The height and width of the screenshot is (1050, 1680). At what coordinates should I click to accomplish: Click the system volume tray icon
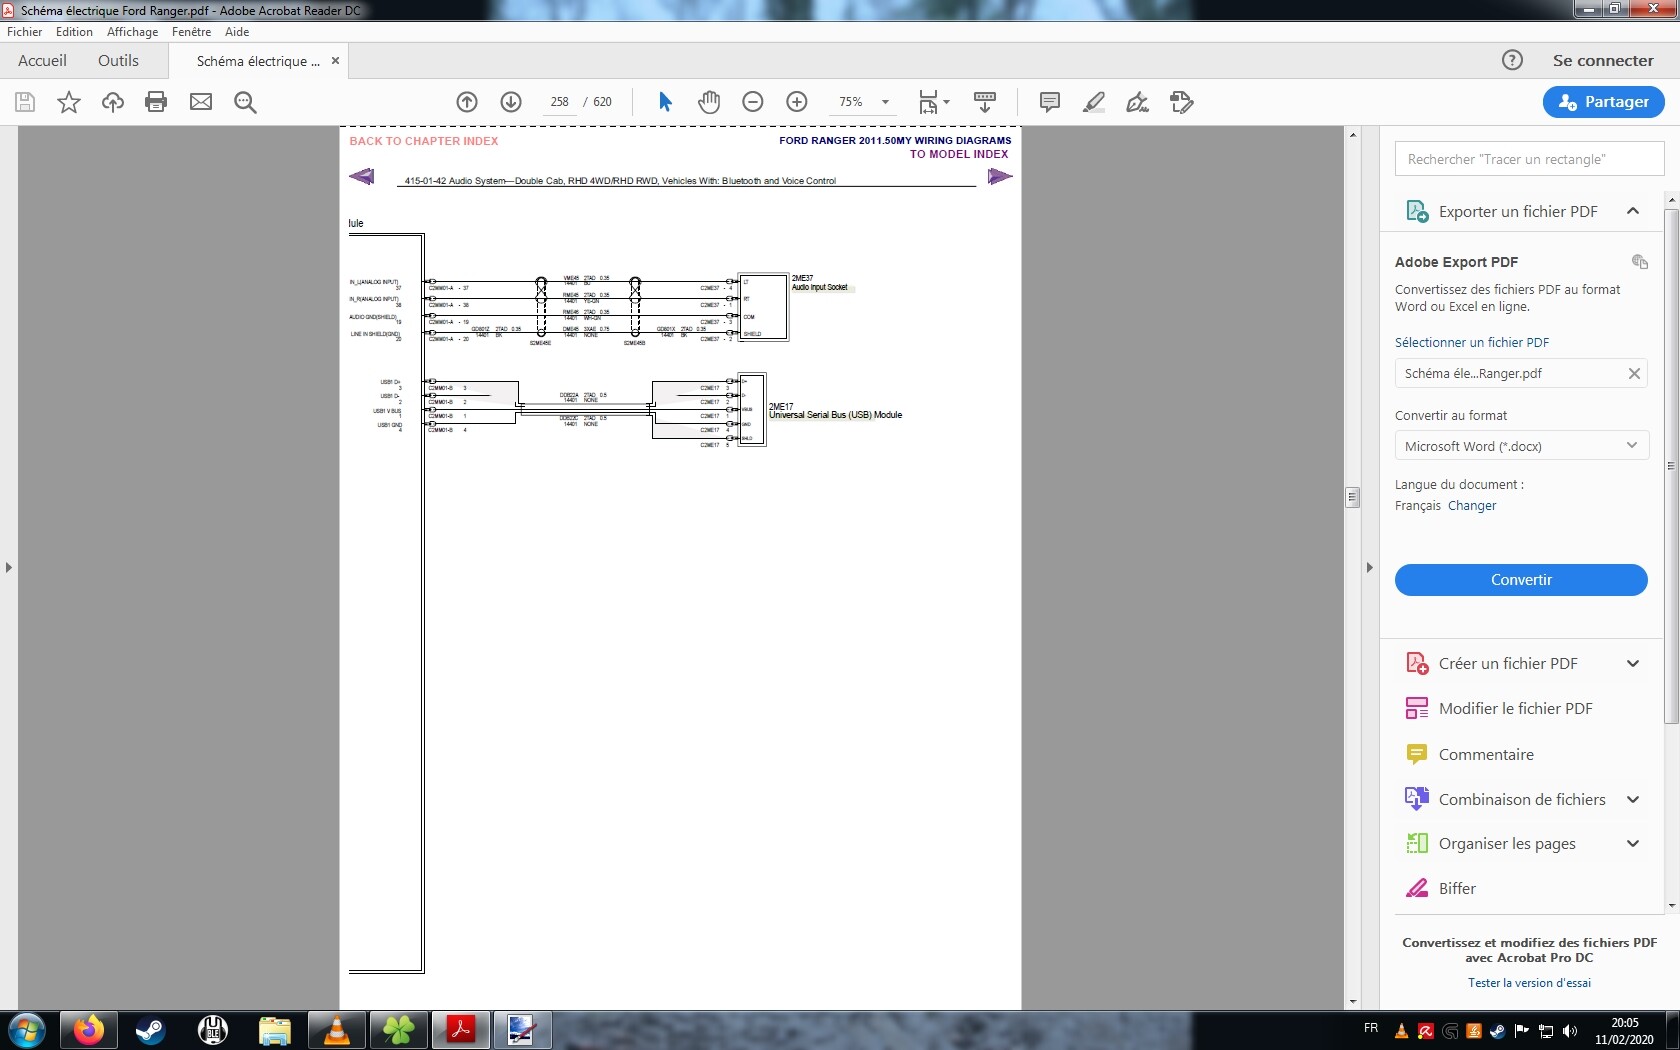point(1570,1031)
